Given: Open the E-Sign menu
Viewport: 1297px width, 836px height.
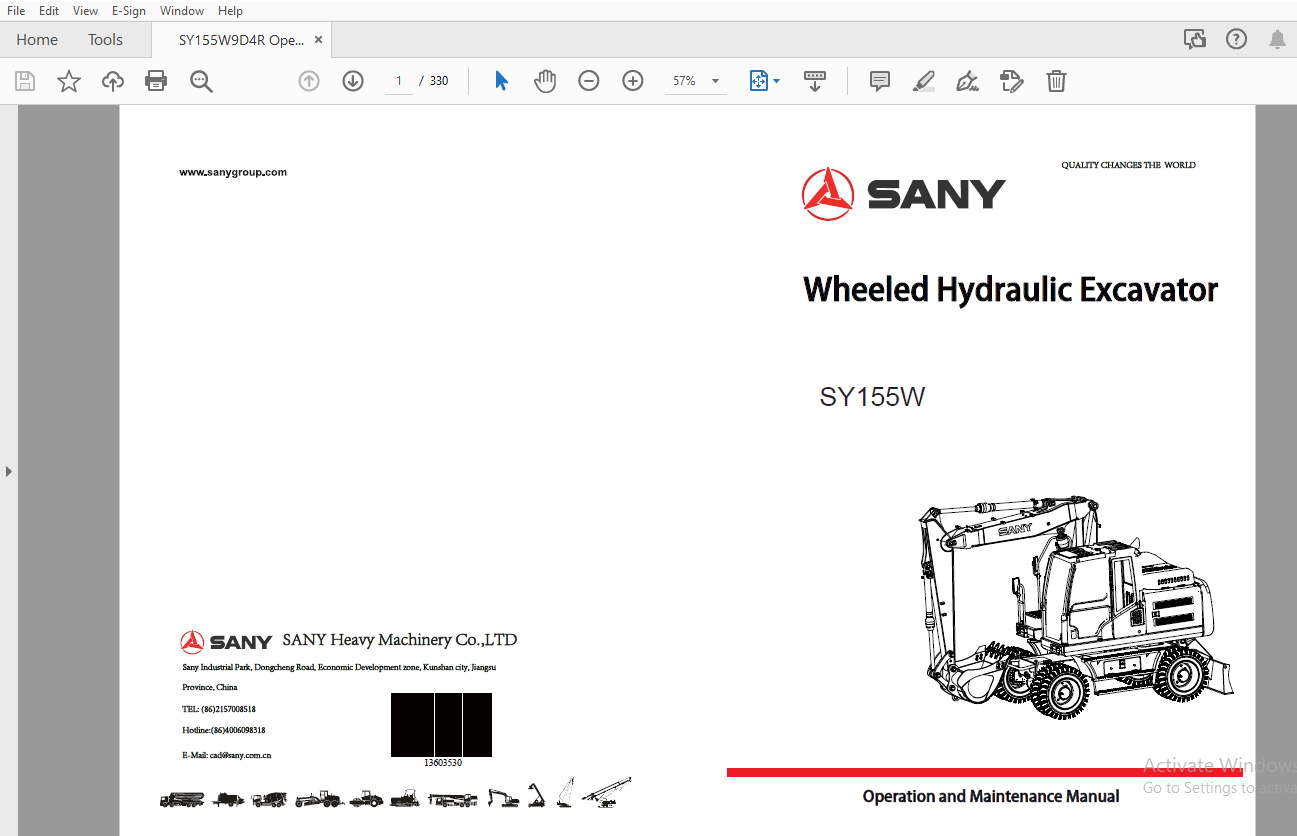Looking at the screenshot, I should pyautogui.click(x=129, y=11).
